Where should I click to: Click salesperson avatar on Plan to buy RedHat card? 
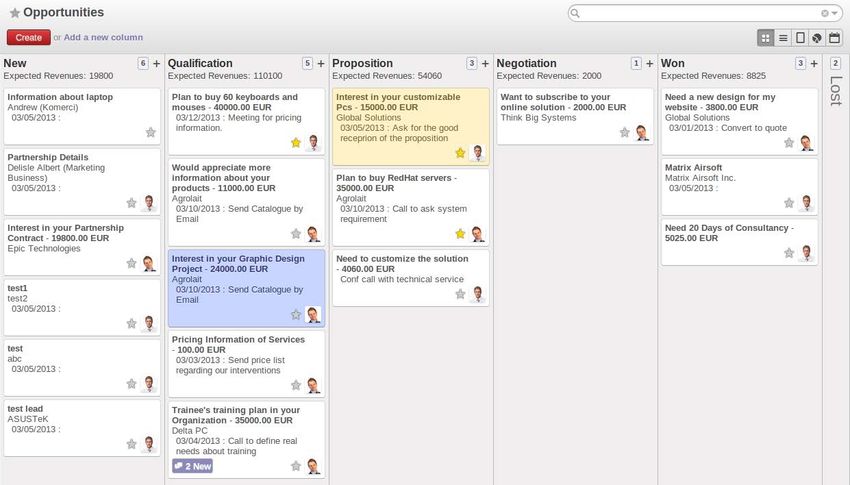tap(477, 234)
